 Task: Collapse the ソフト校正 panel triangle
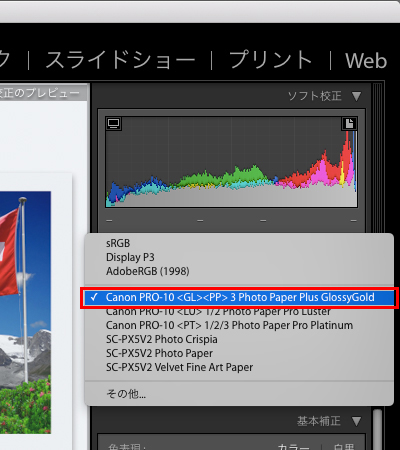(x=356, y=96)
